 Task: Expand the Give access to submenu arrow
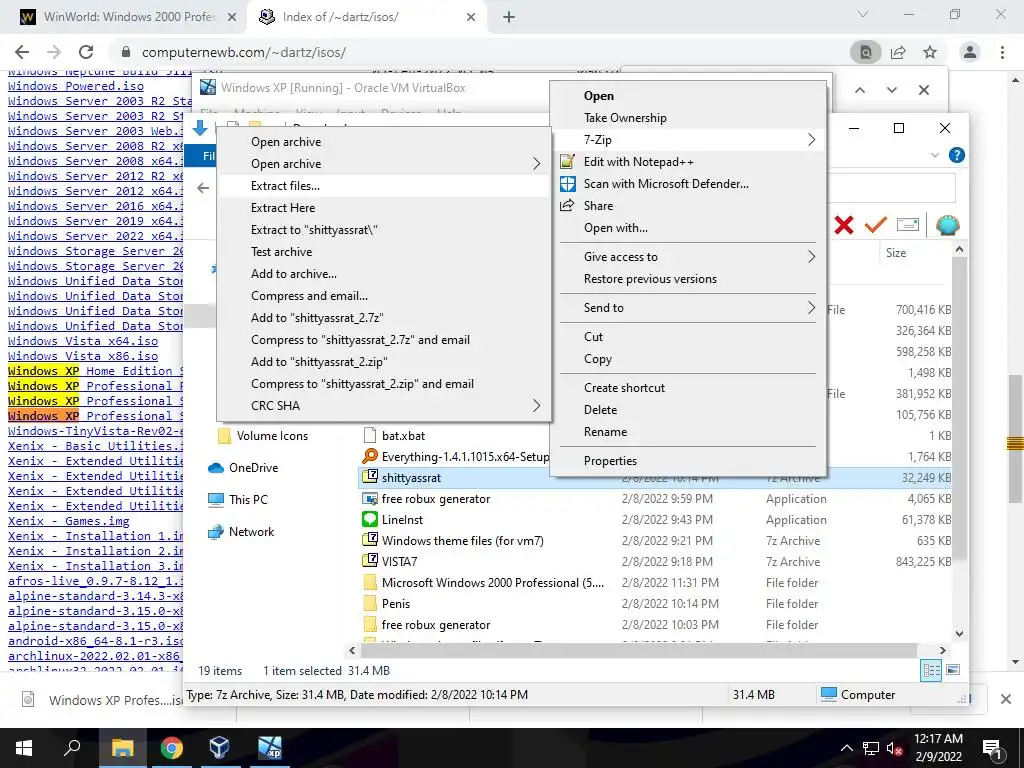click(x=811, y=257)
